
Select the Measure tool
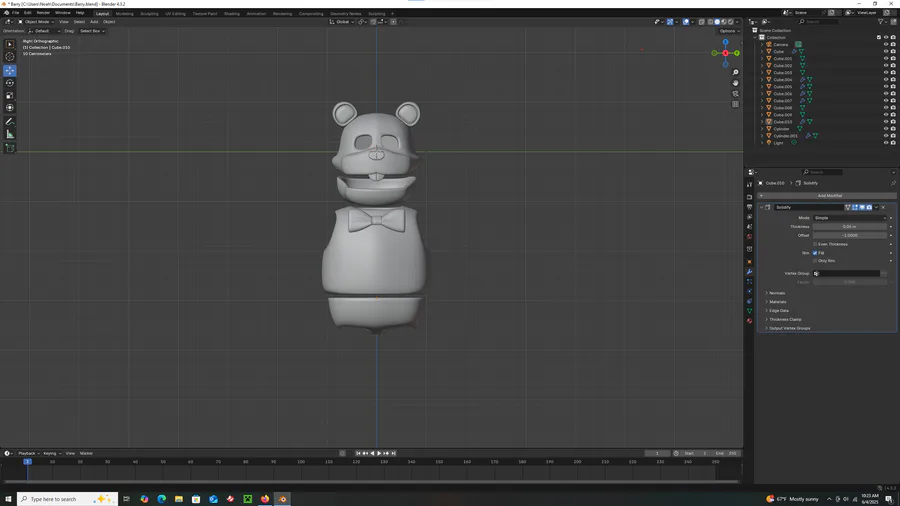[x=10, y=134]
